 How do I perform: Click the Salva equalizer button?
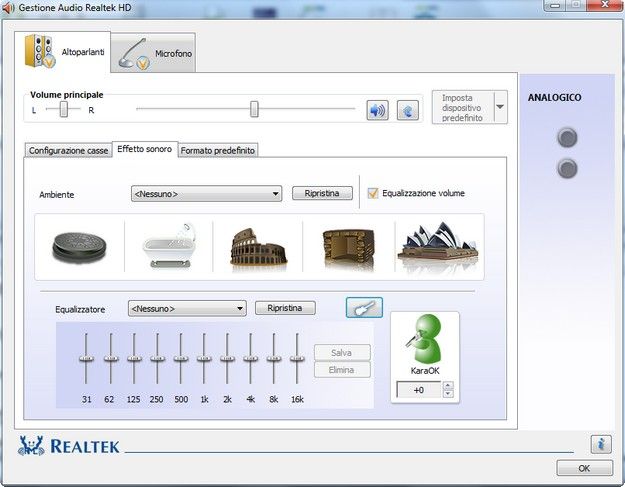[342, 353]
